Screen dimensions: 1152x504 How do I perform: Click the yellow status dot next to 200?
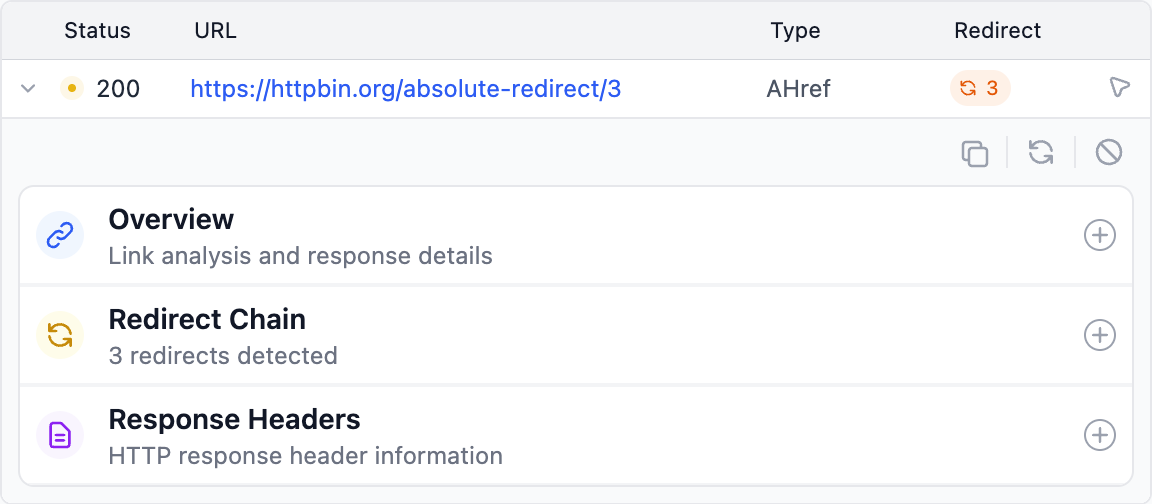(71, 89)
